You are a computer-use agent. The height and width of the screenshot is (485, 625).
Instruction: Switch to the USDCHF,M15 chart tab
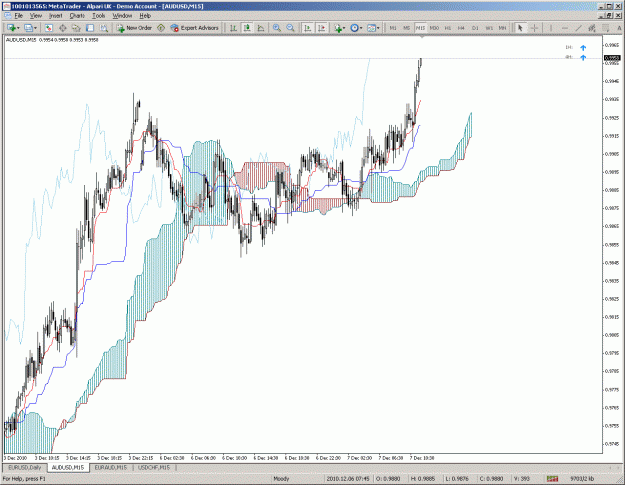[x=153, y=467]
